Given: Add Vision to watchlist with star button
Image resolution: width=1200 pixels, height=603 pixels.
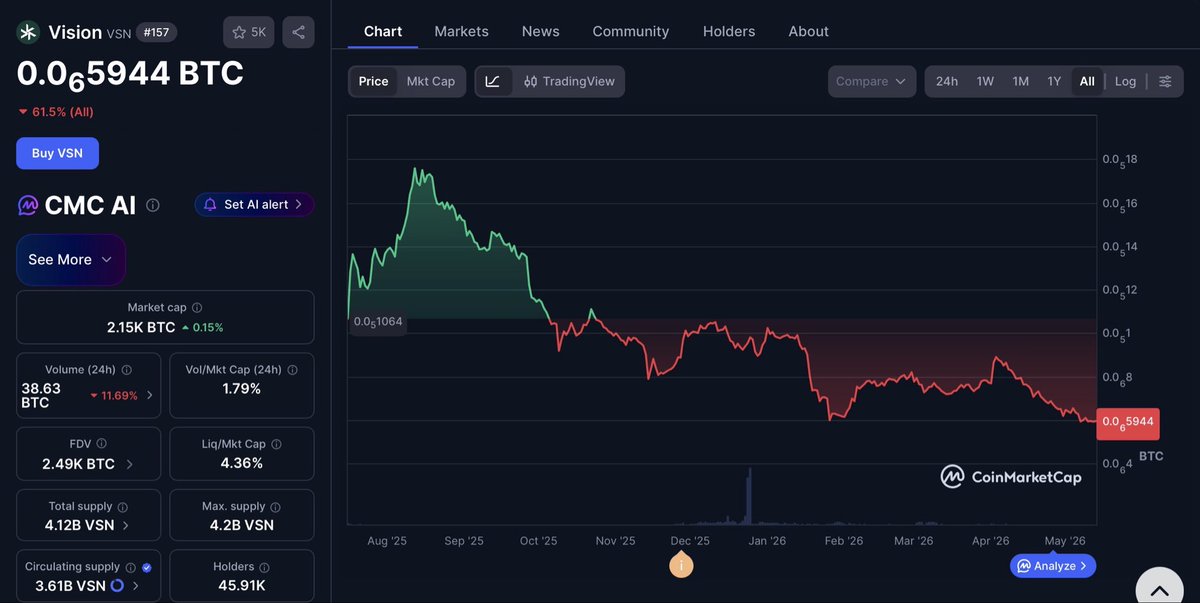Looking at the screenshot, I should coord(249,32).
